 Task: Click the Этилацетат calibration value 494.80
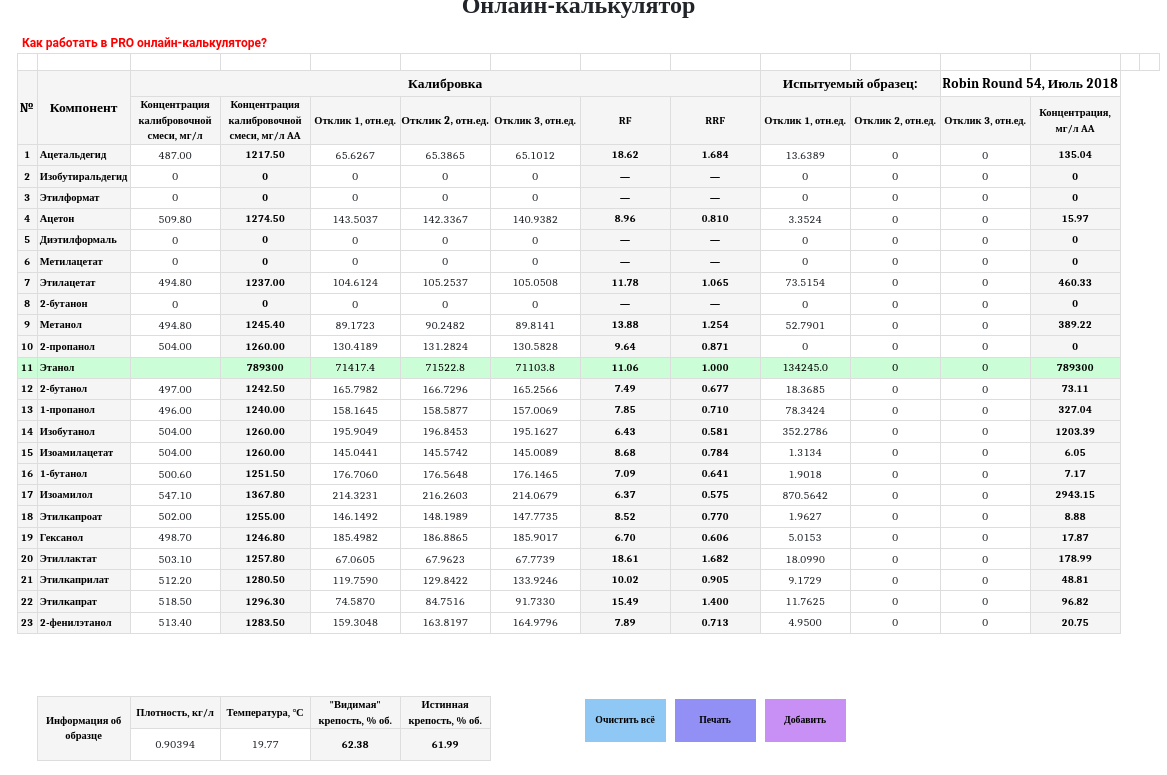pos(175,283)
